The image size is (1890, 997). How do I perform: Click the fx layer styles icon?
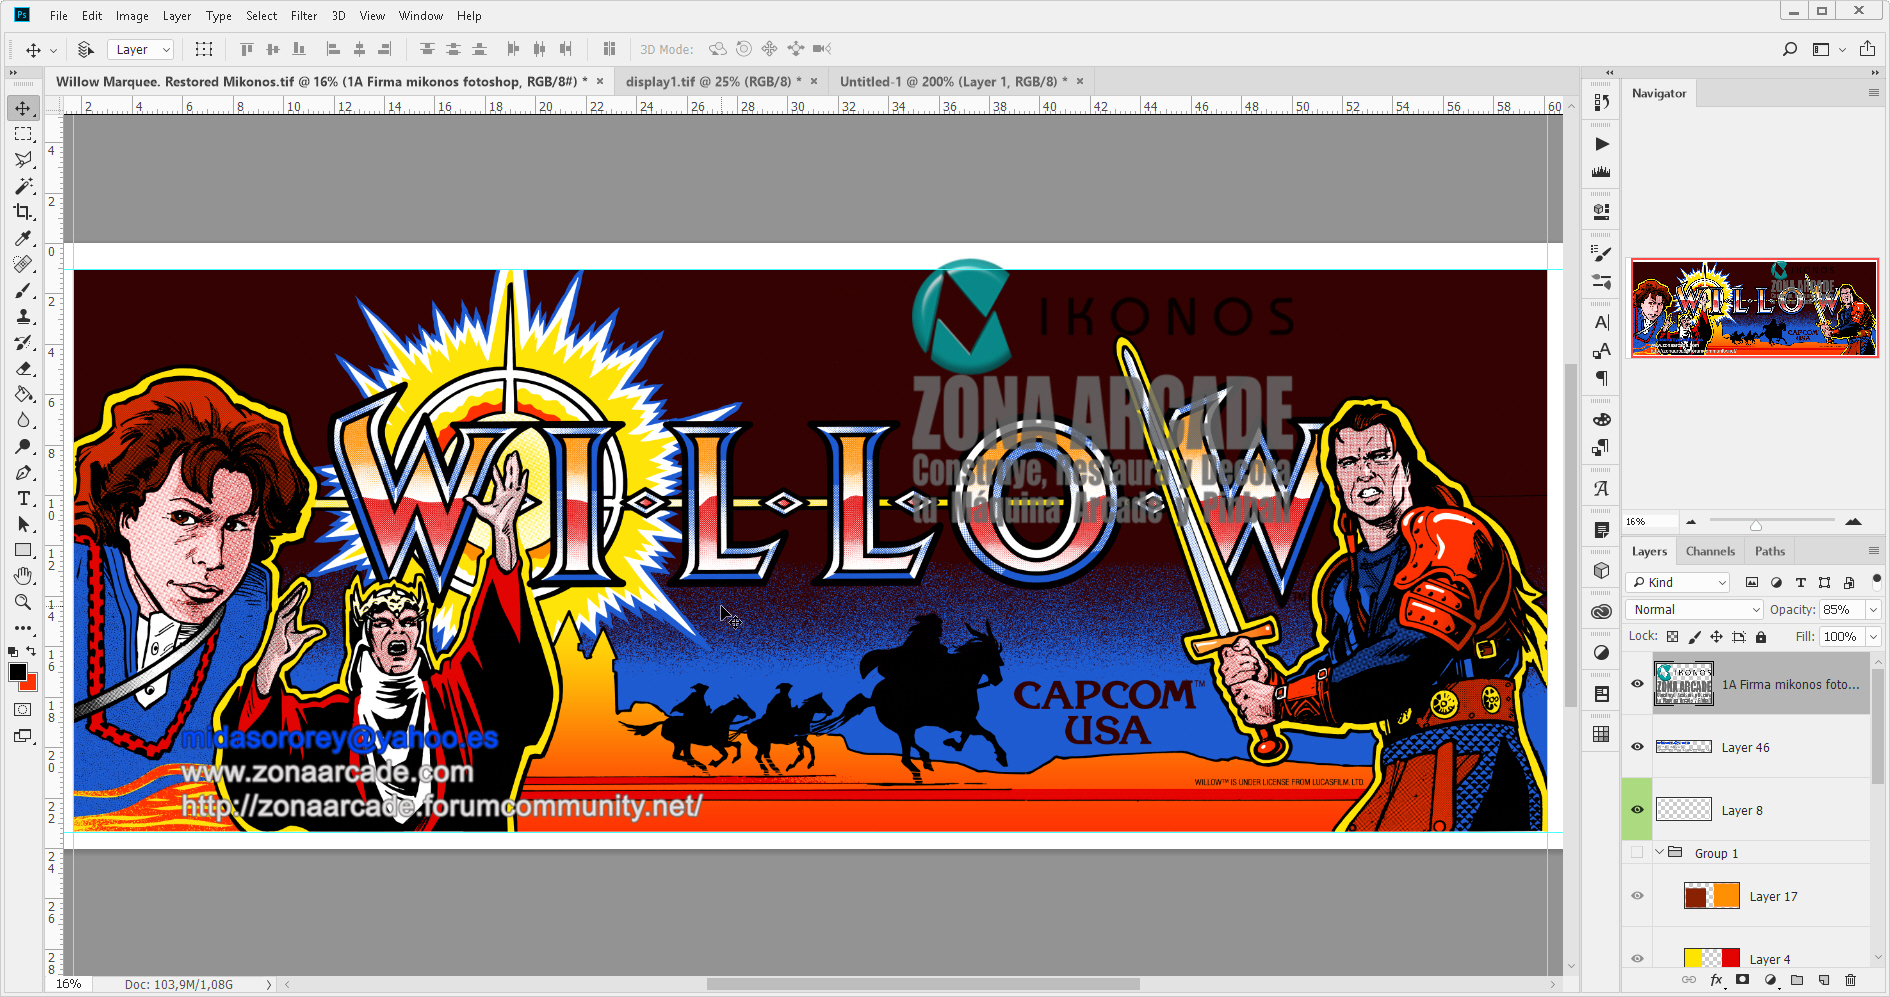tap(1717, 981)
